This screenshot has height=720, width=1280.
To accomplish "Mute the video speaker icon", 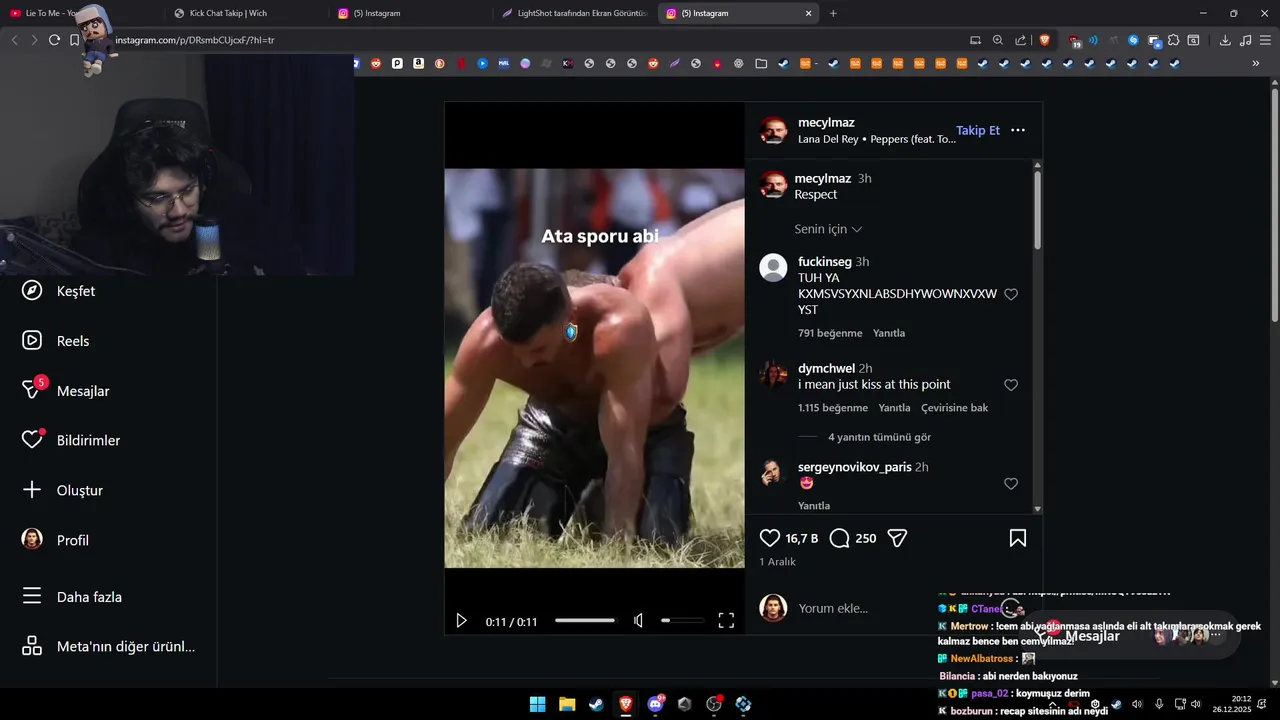I will (x=638, y=621).
